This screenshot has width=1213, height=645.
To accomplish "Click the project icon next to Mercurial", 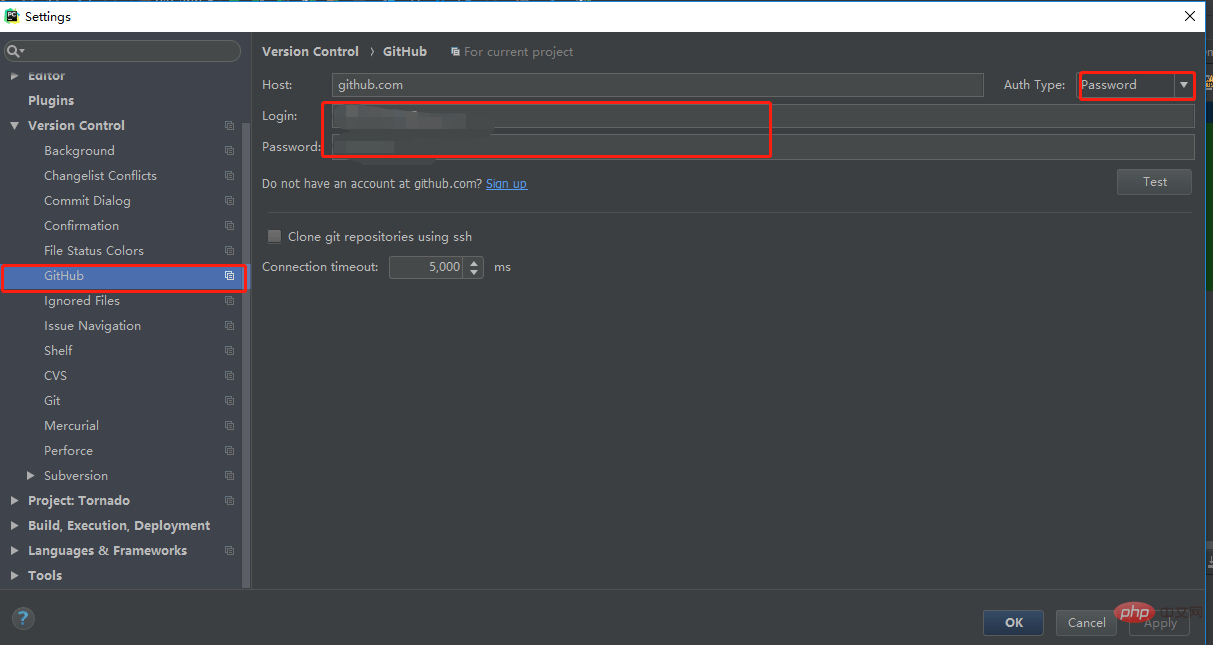I will click(x=229, y=426).
